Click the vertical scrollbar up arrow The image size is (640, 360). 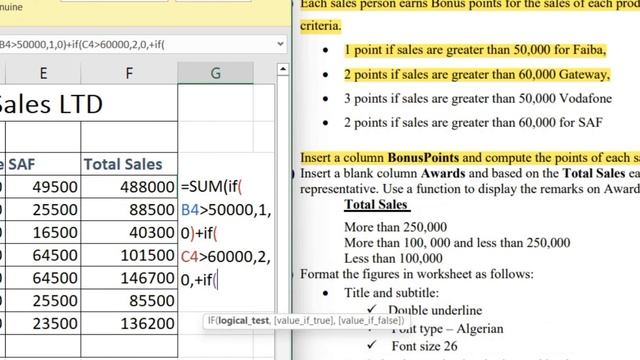pos(282,69)
